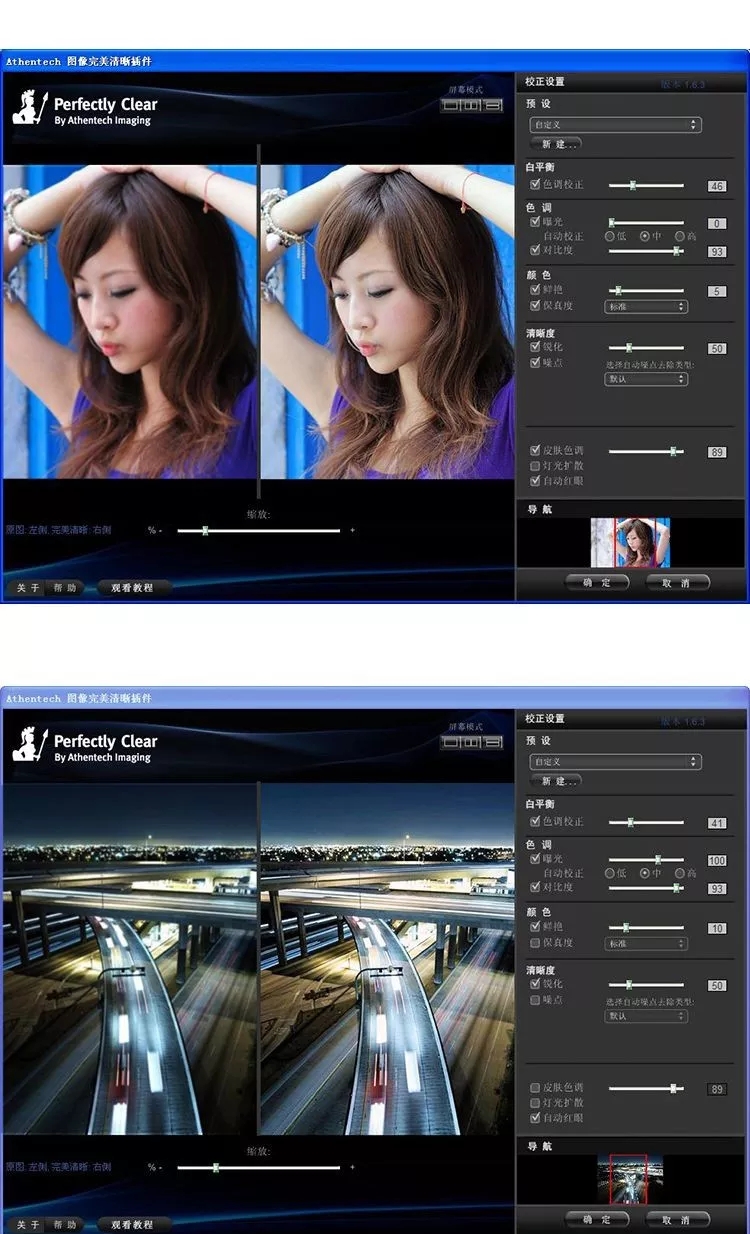
Task: Enable 皮肤色调 checkbox in highway window
Action: (x=535, y=1088)
